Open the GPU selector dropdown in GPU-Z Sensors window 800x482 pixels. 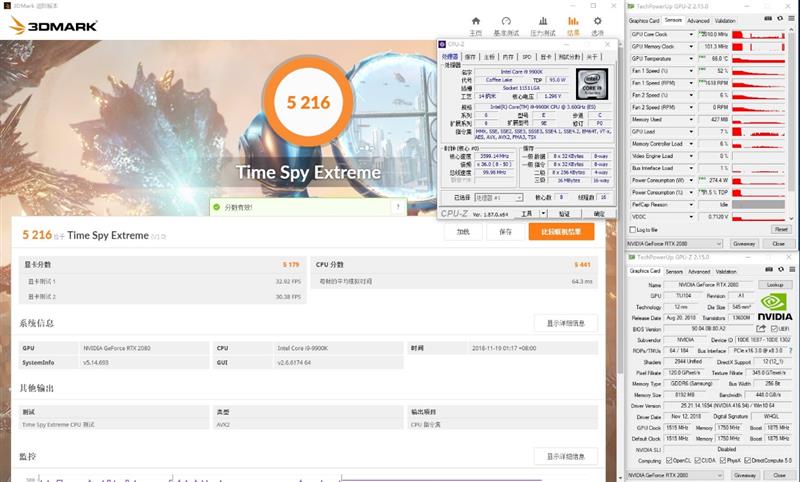tap(674, 244)
